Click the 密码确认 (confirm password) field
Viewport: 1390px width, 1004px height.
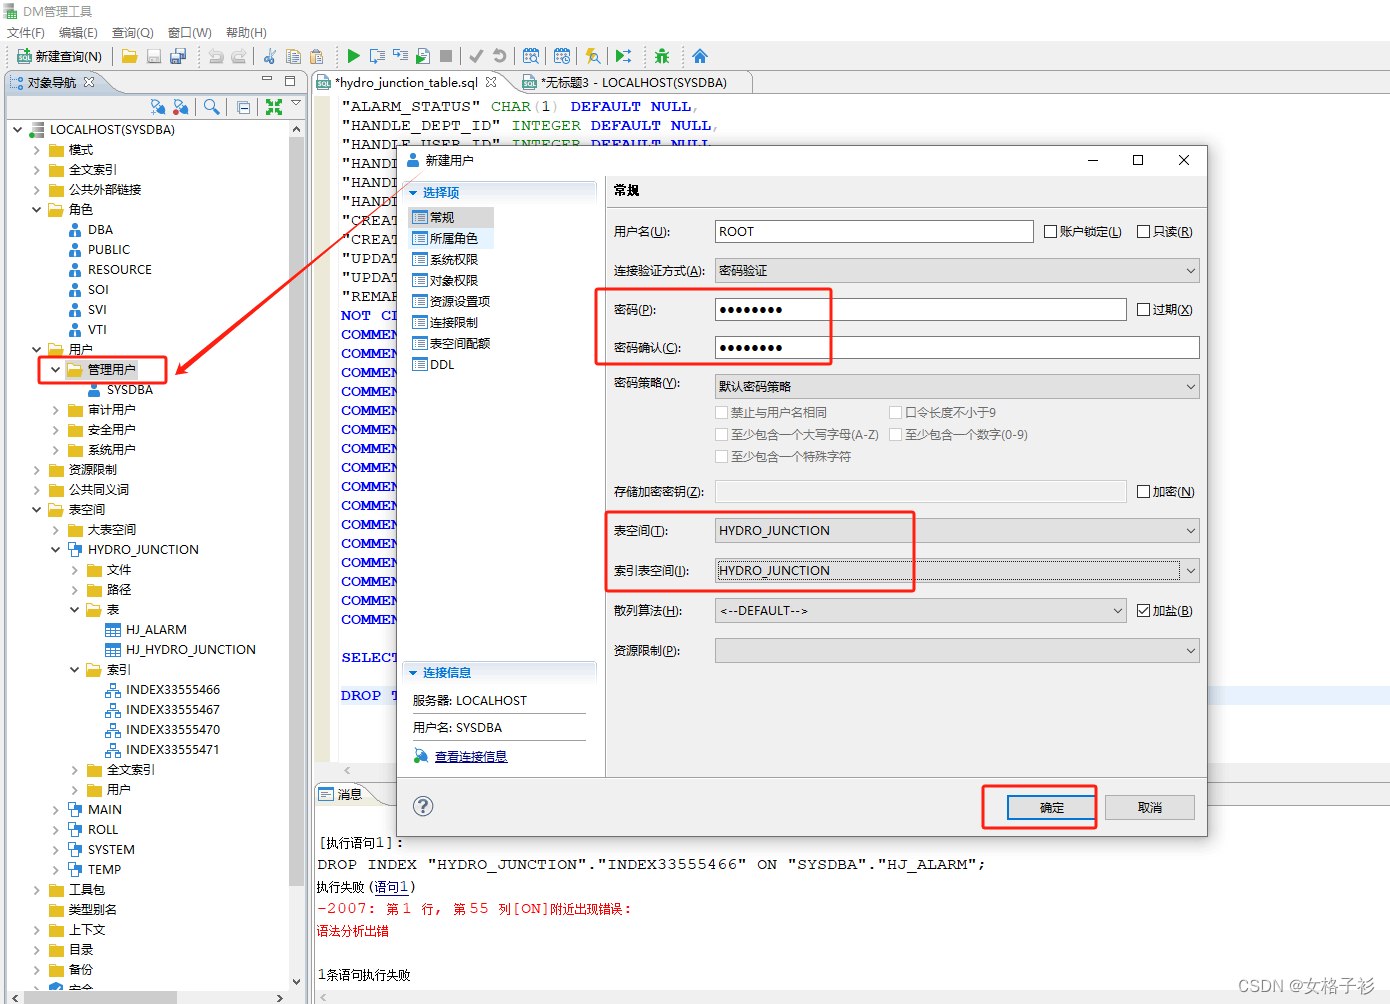(957, 347)
